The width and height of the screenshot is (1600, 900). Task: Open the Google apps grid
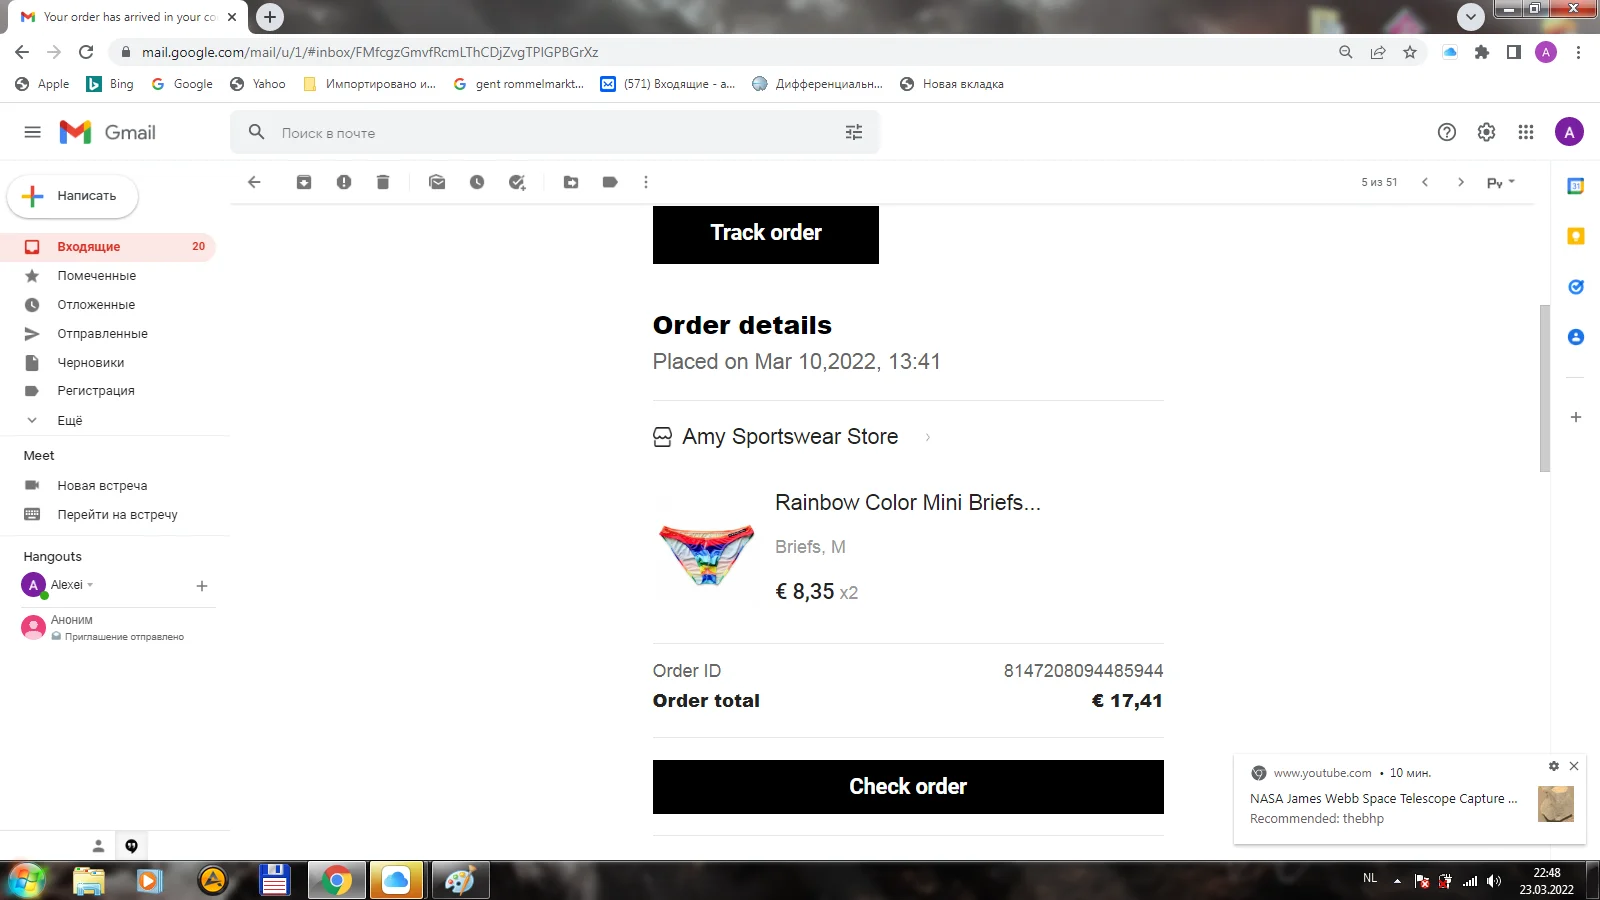tap(1526, 132)
